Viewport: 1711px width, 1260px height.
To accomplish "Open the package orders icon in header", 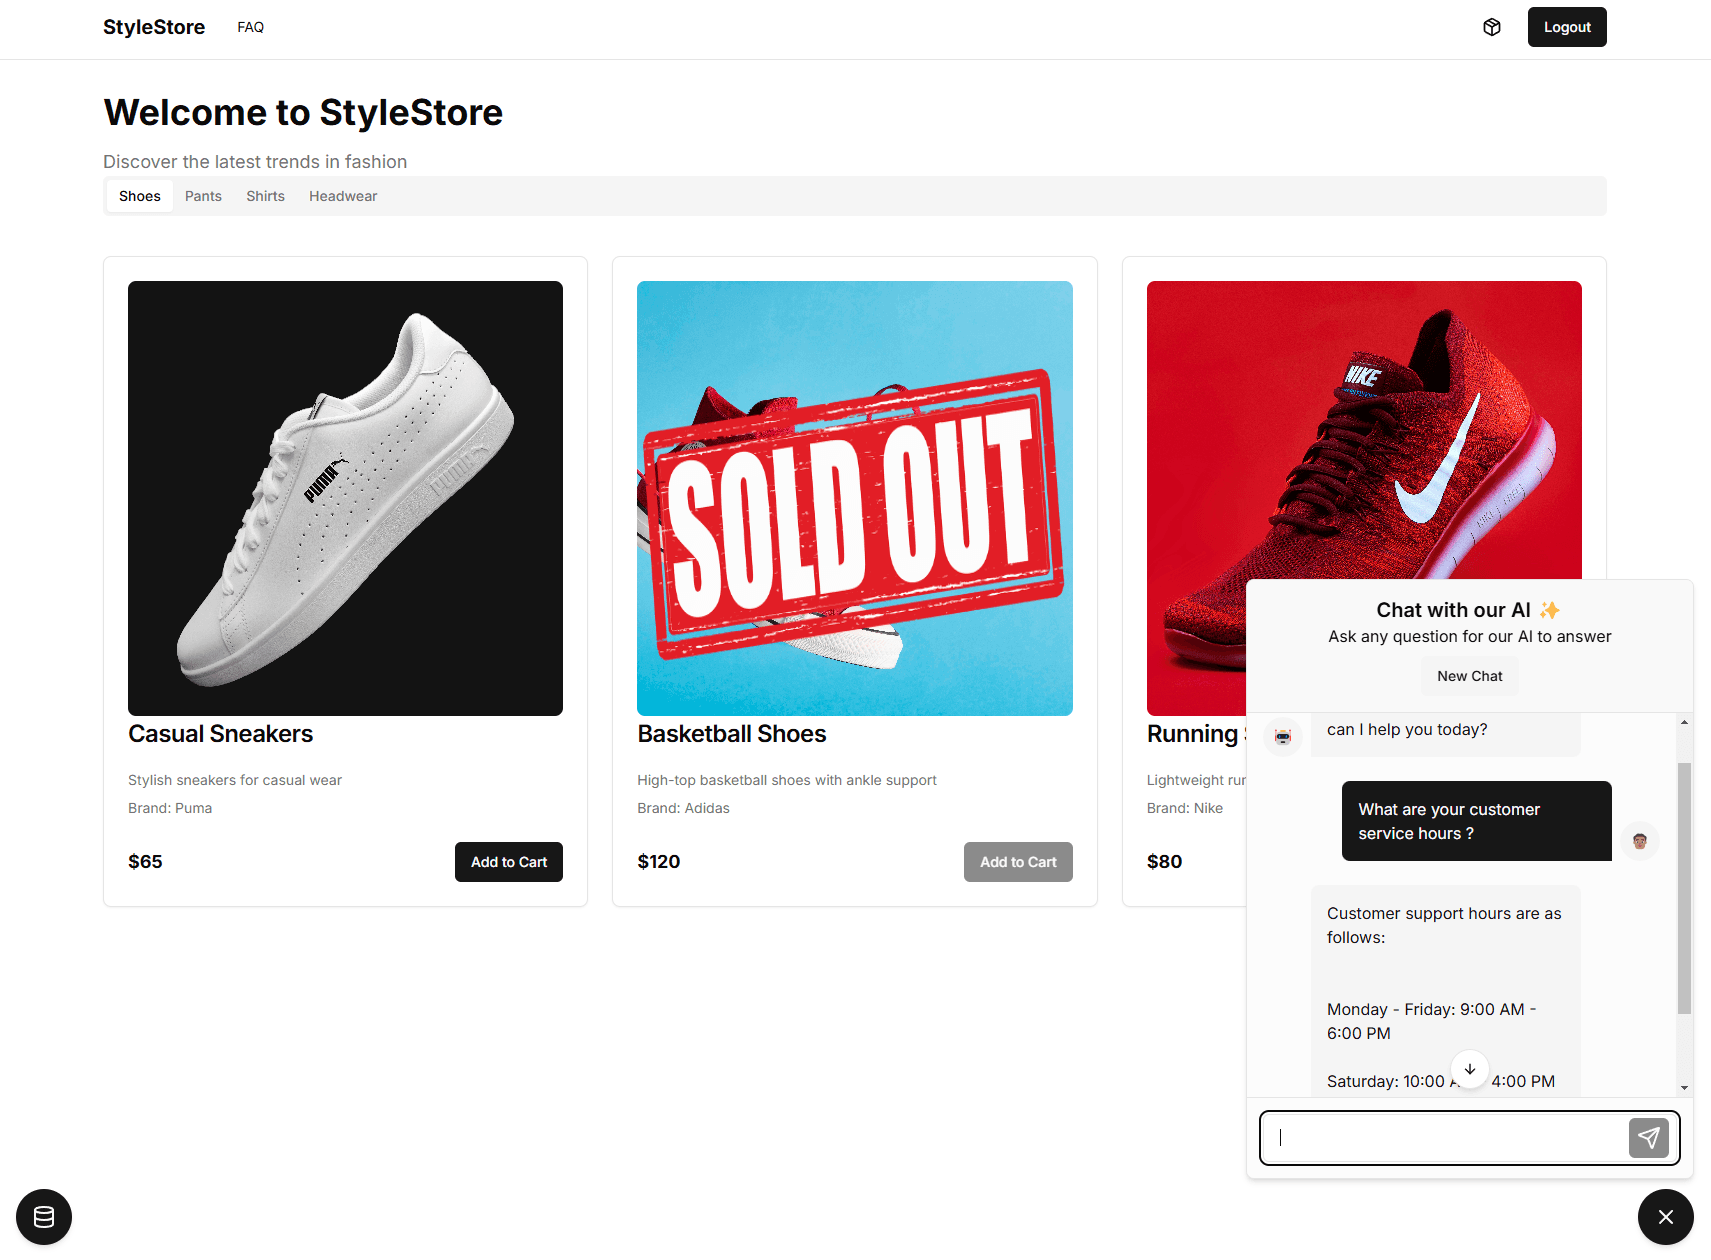I will pos(1491,27).
